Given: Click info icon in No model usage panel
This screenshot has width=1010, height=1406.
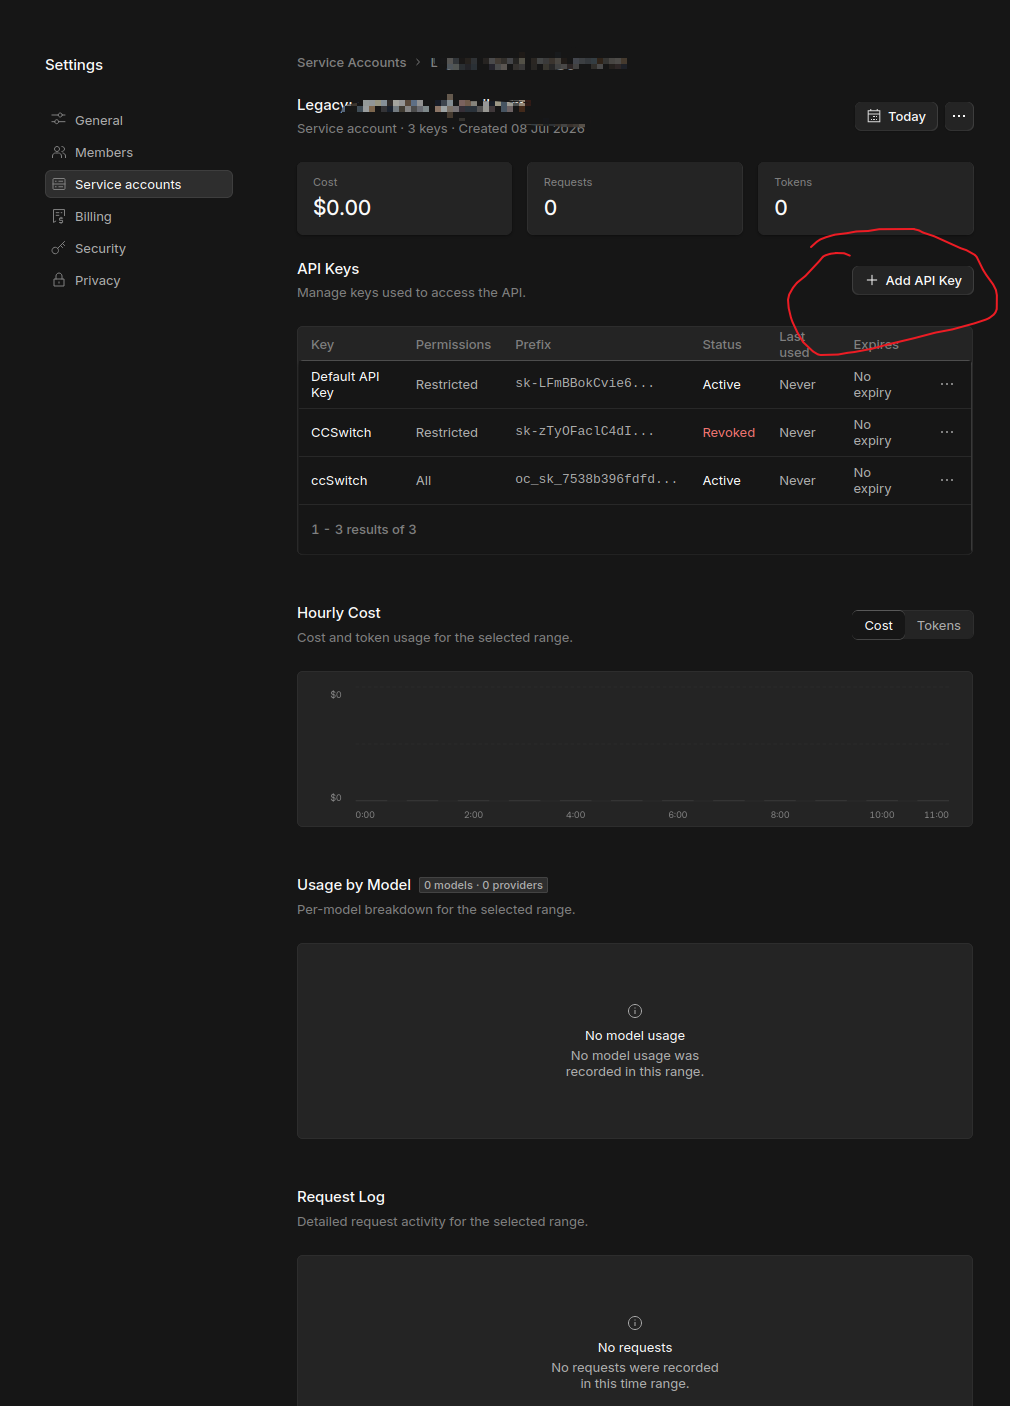Looking at the screenshot, I should 635,1011.
